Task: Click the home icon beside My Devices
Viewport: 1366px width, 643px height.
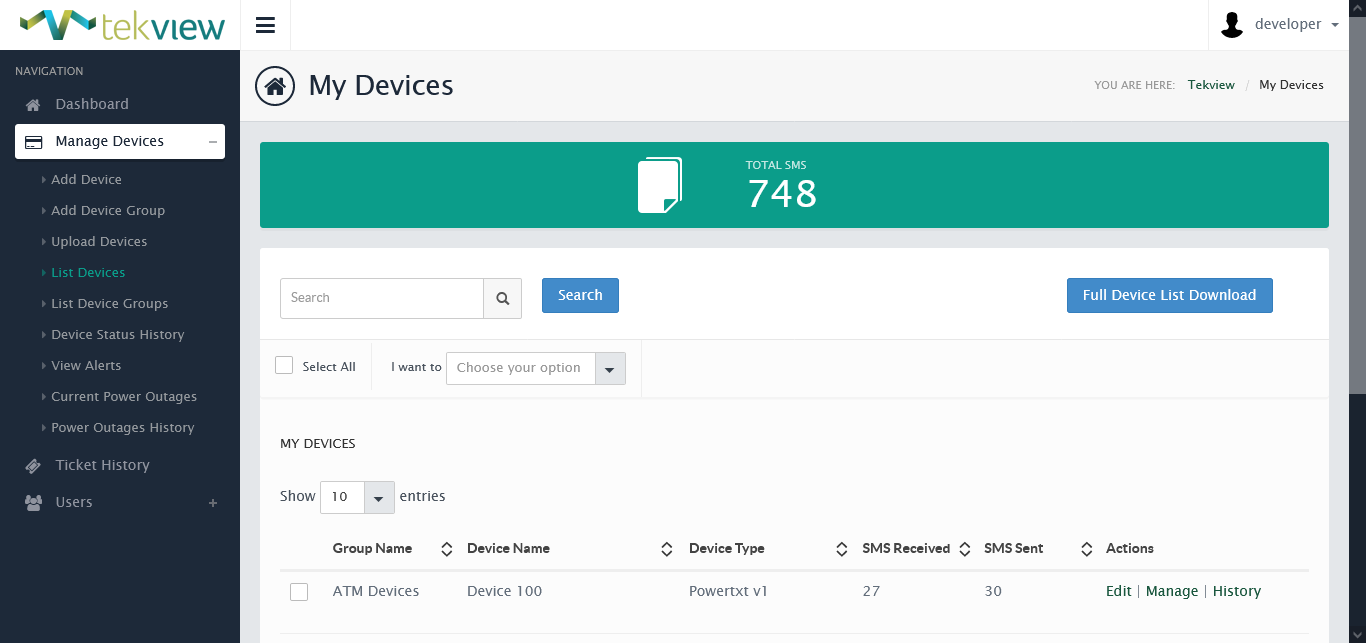Action: coord(275,86)
